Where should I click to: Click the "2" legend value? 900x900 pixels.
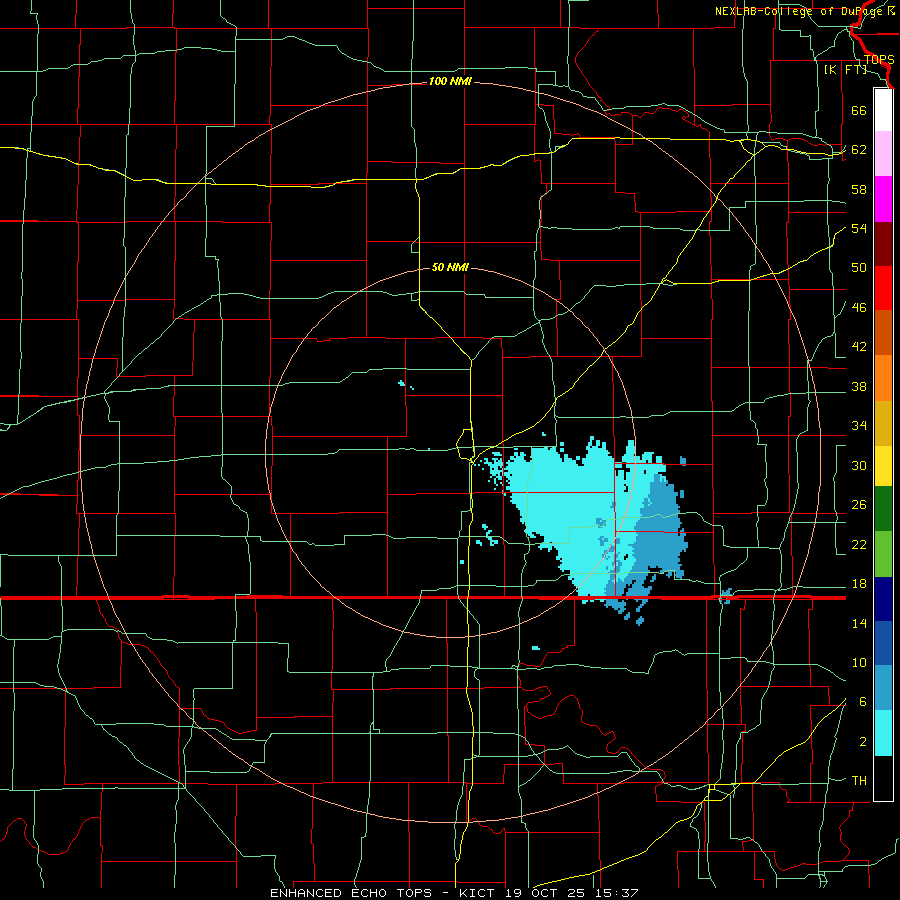[863, 742]
